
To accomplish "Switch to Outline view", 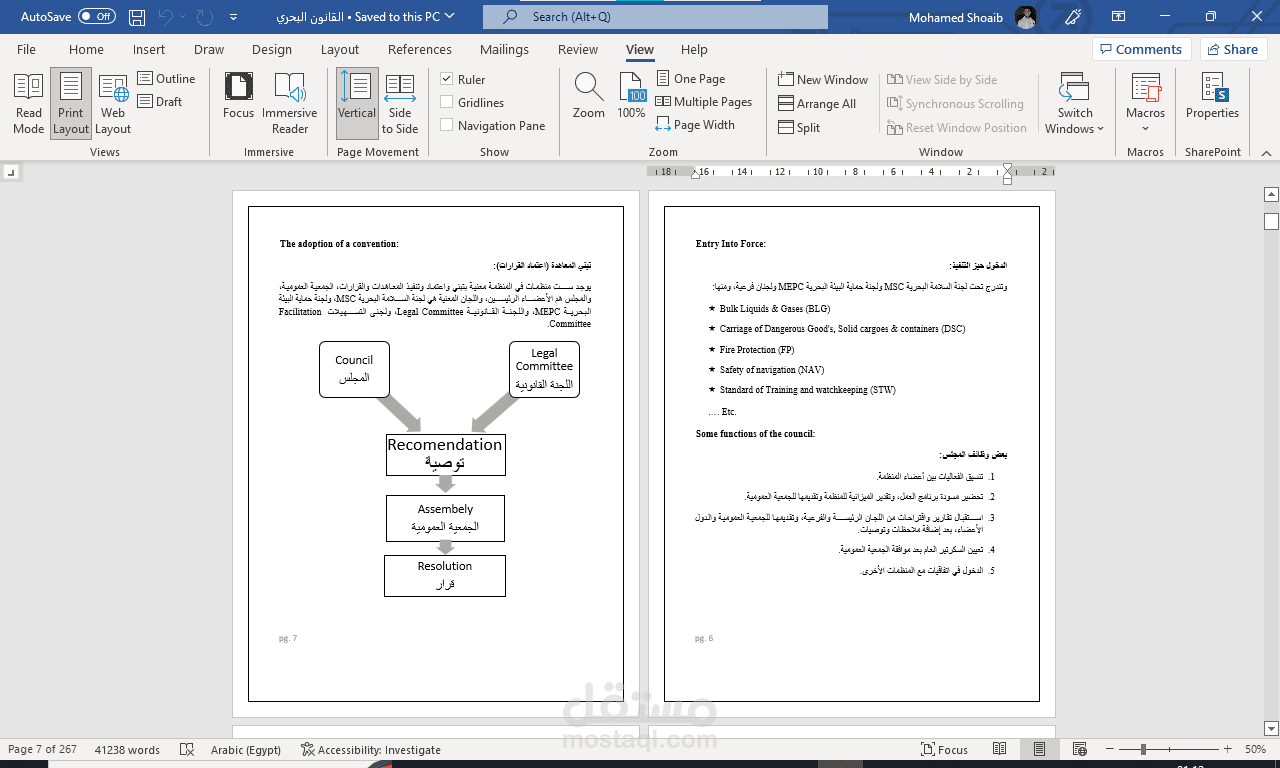I will (167, 78).
